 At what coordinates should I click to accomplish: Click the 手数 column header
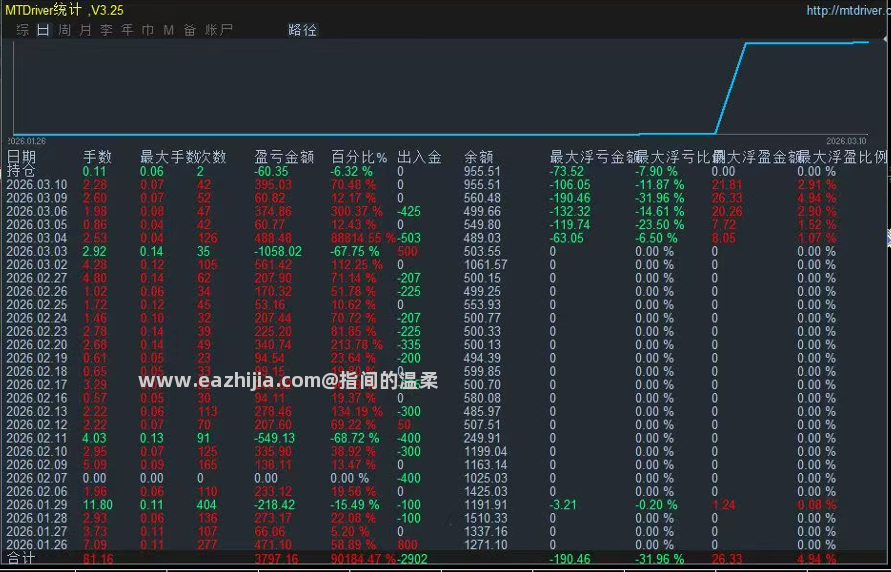coord(97,157)
